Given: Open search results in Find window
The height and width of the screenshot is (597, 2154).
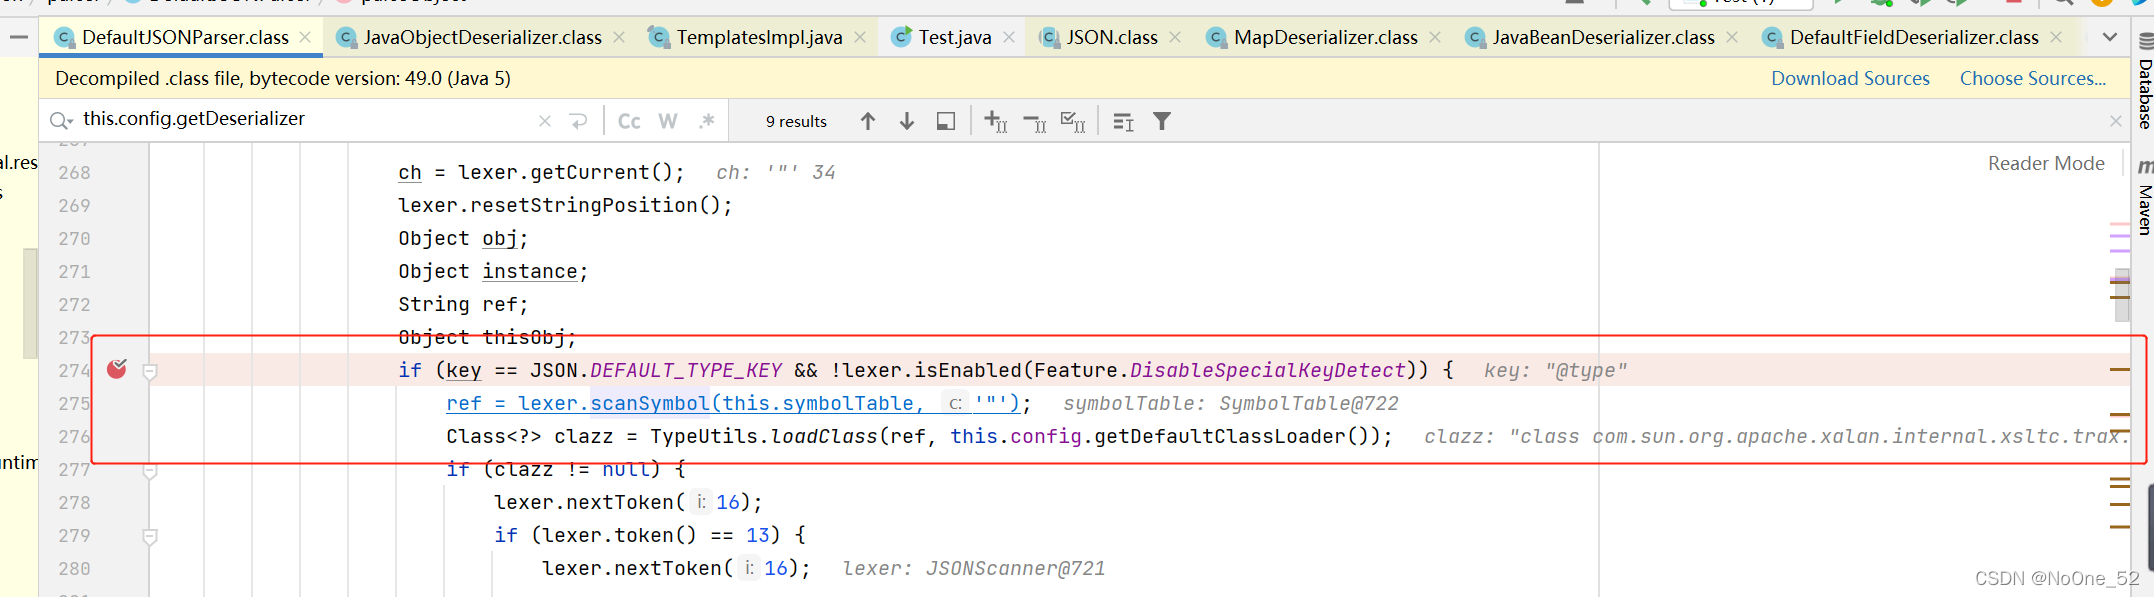Looking at the screenshot, I should point(946,121).
